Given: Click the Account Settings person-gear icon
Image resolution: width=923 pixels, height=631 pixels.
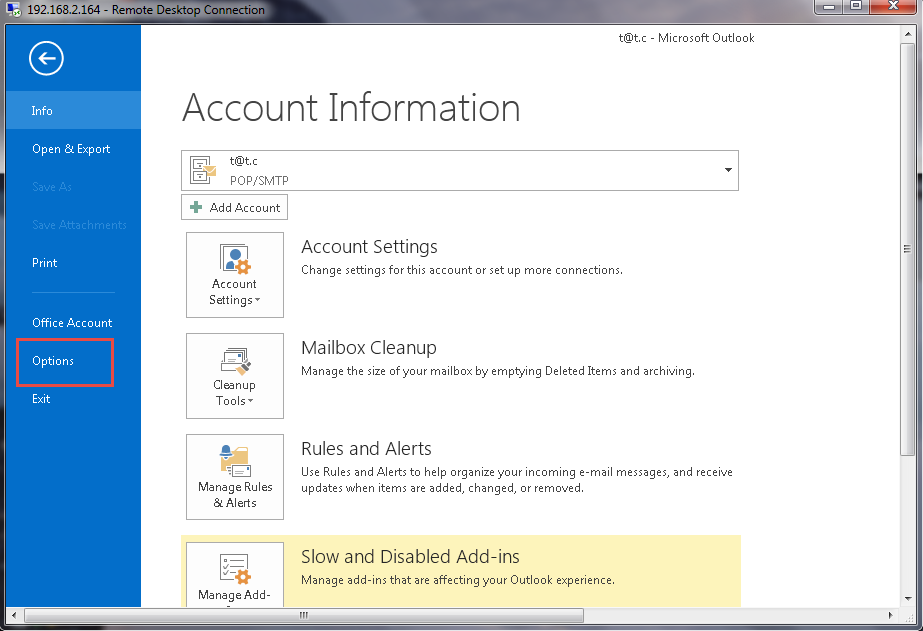Looking at the screenshot, I should [x=235, y=259].
